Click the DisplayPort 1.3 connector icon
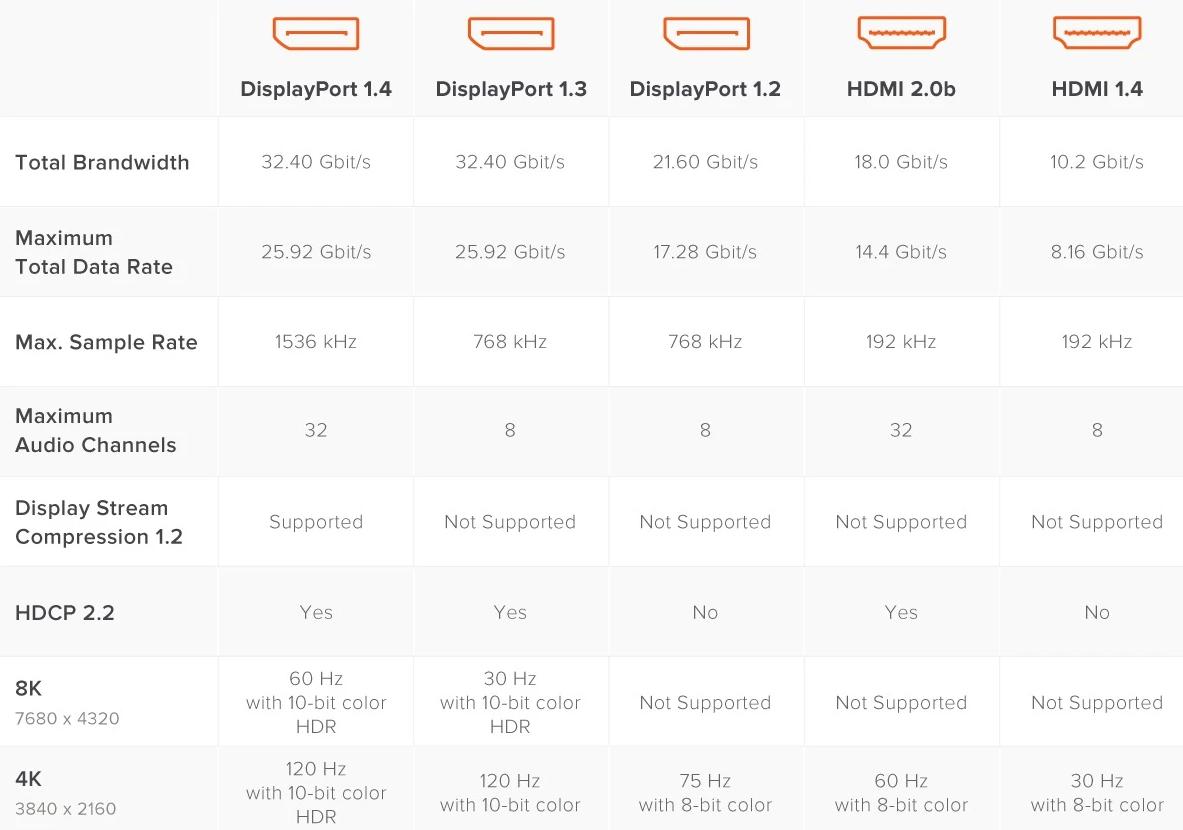This screenshot has height=830, width=1183. pos(510,34)
